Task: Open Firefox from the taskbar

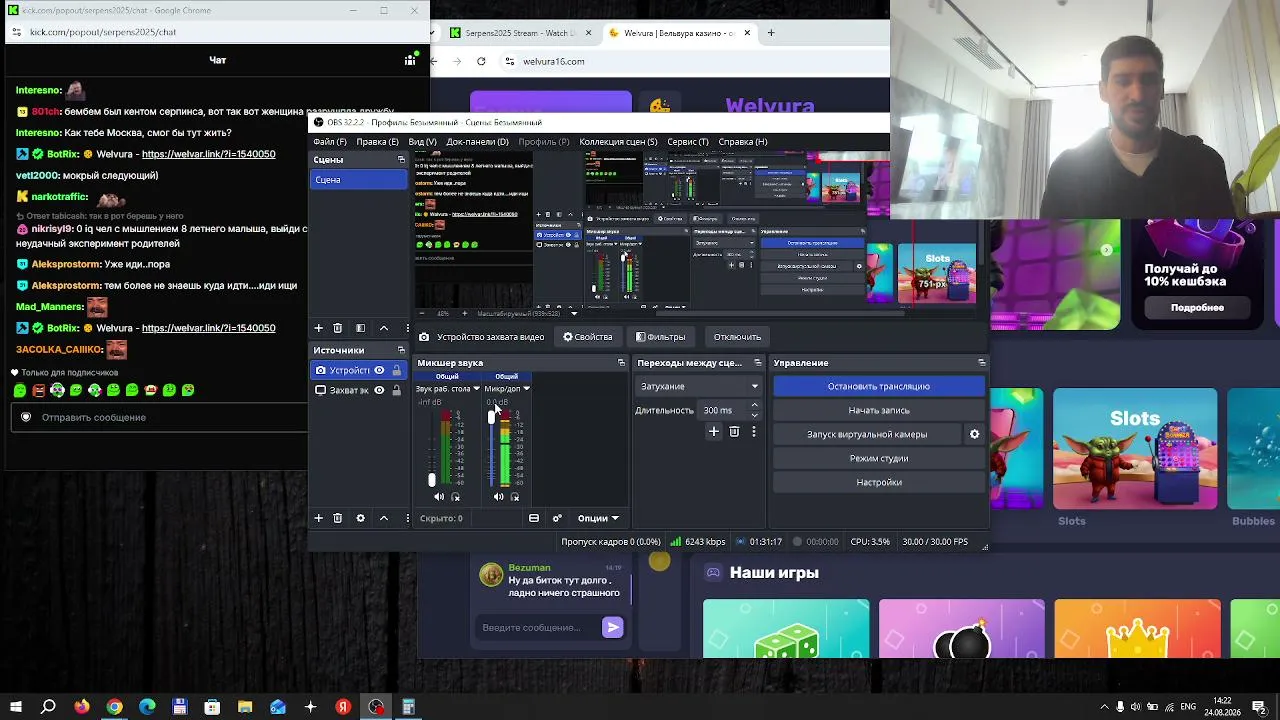Action: (x=82, y=707)
